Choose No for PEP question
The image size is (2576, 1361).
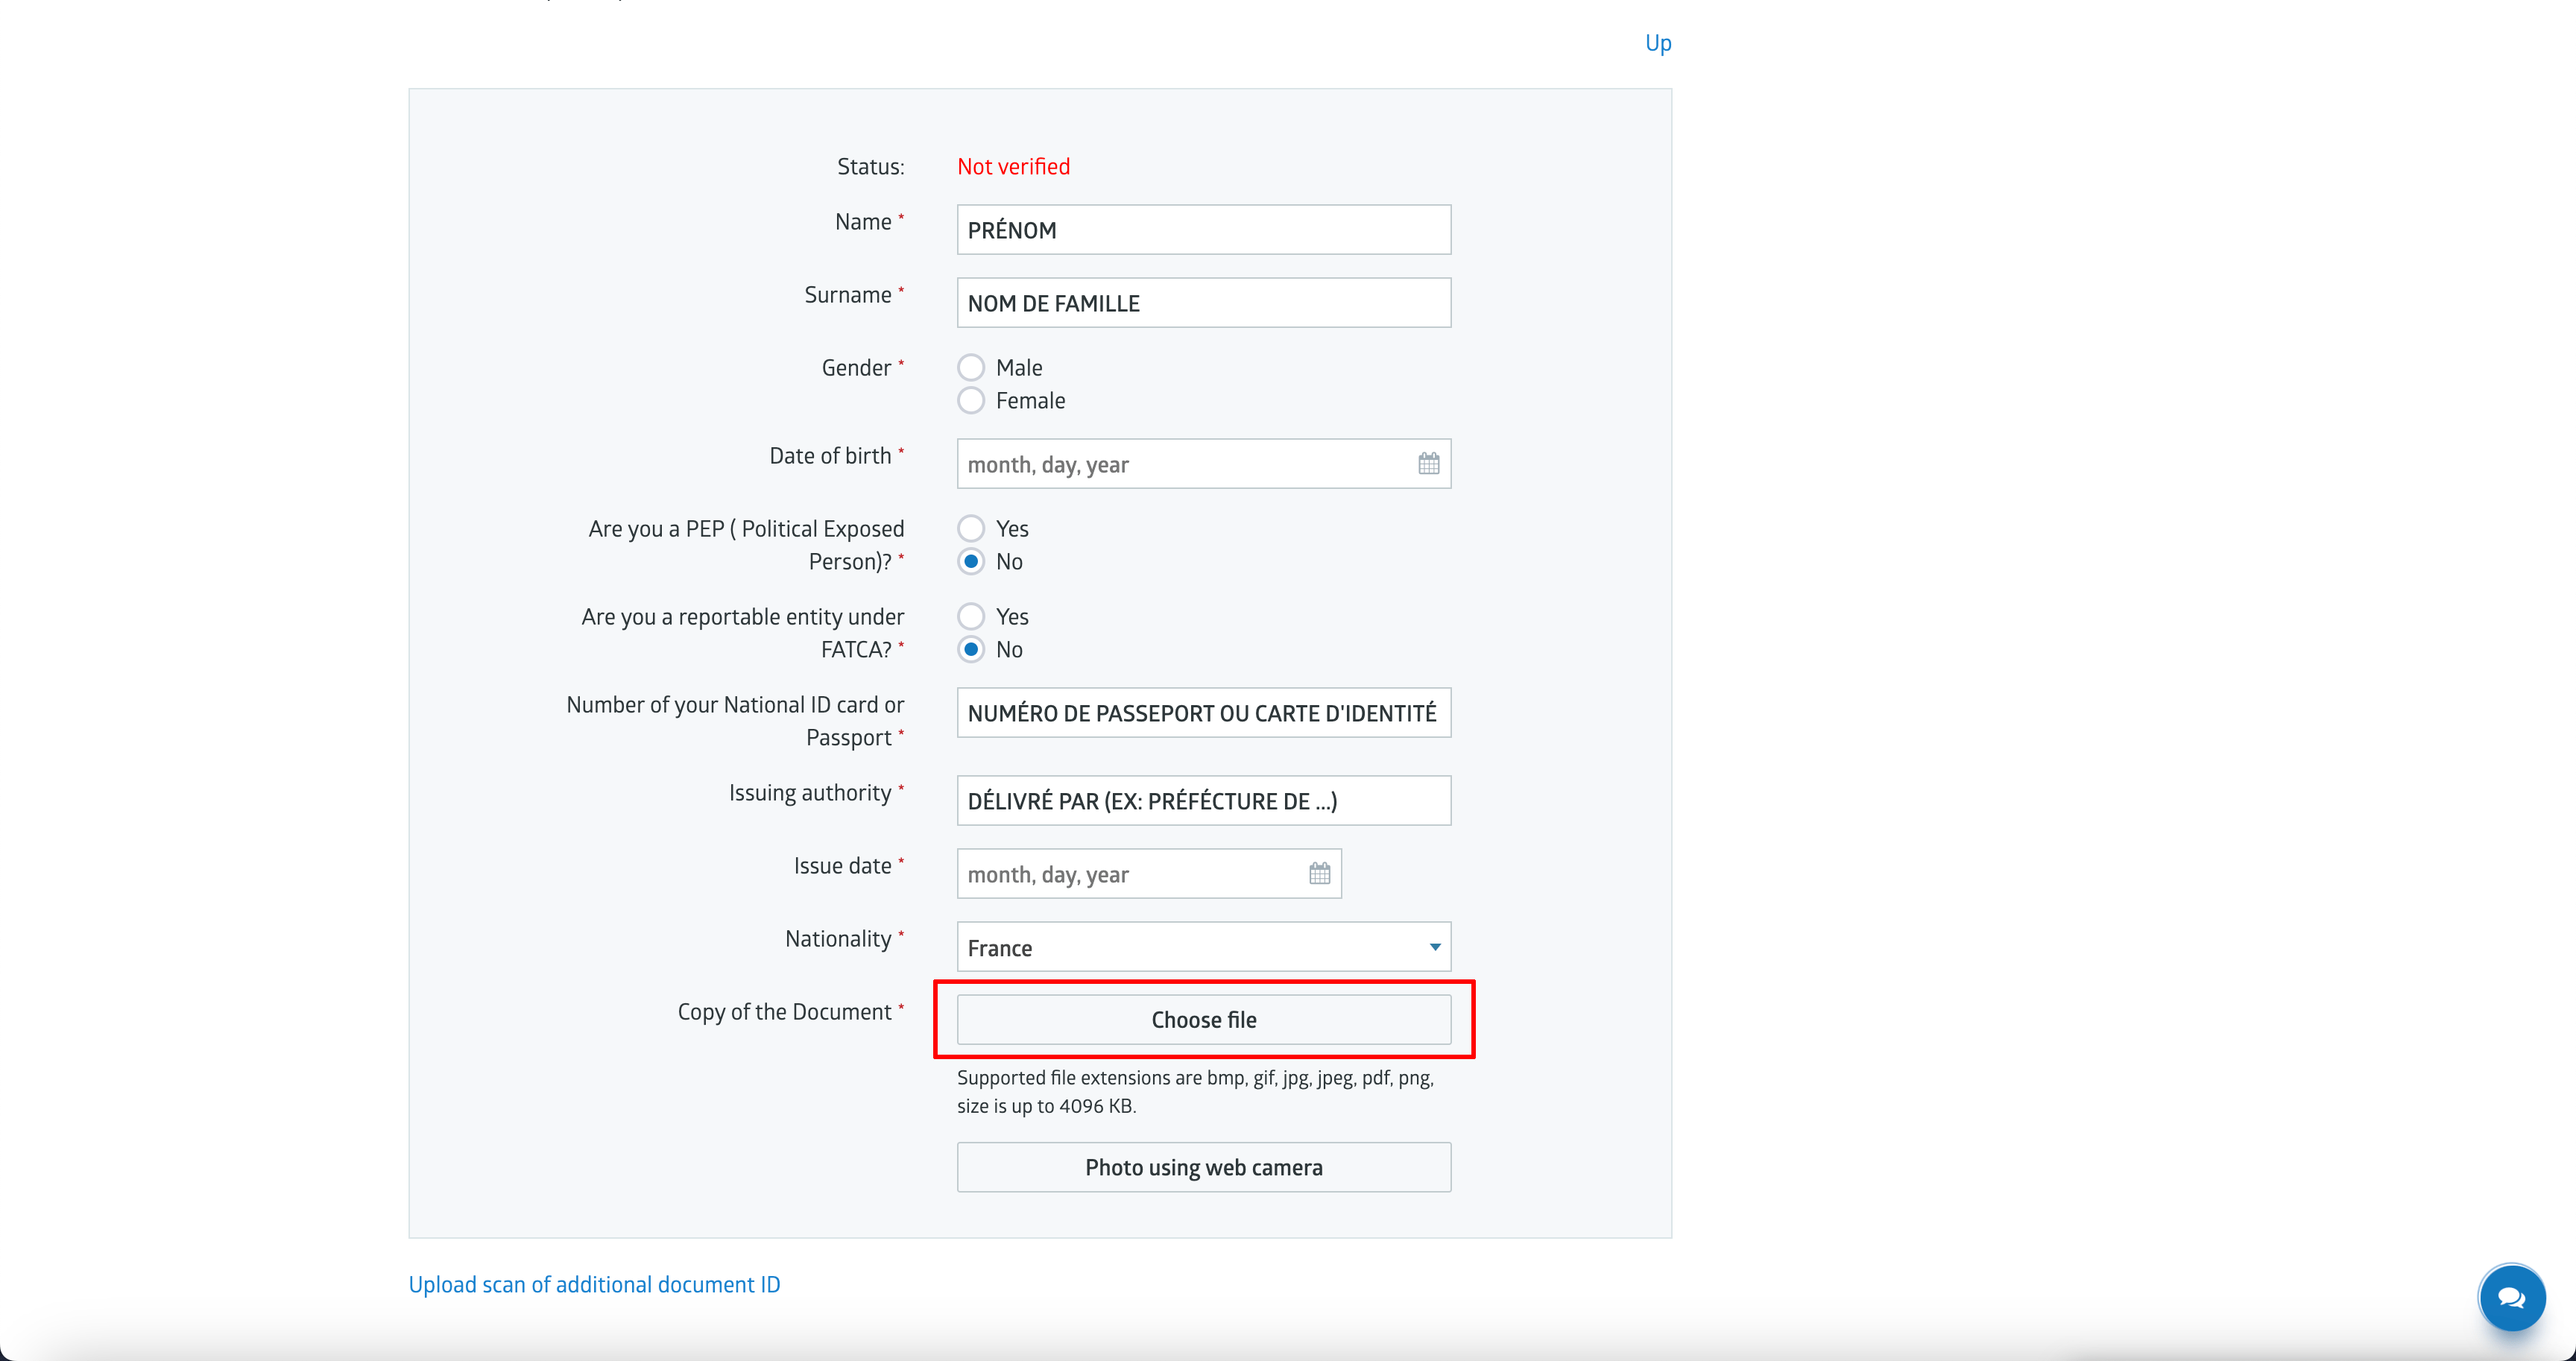[970, 562]
